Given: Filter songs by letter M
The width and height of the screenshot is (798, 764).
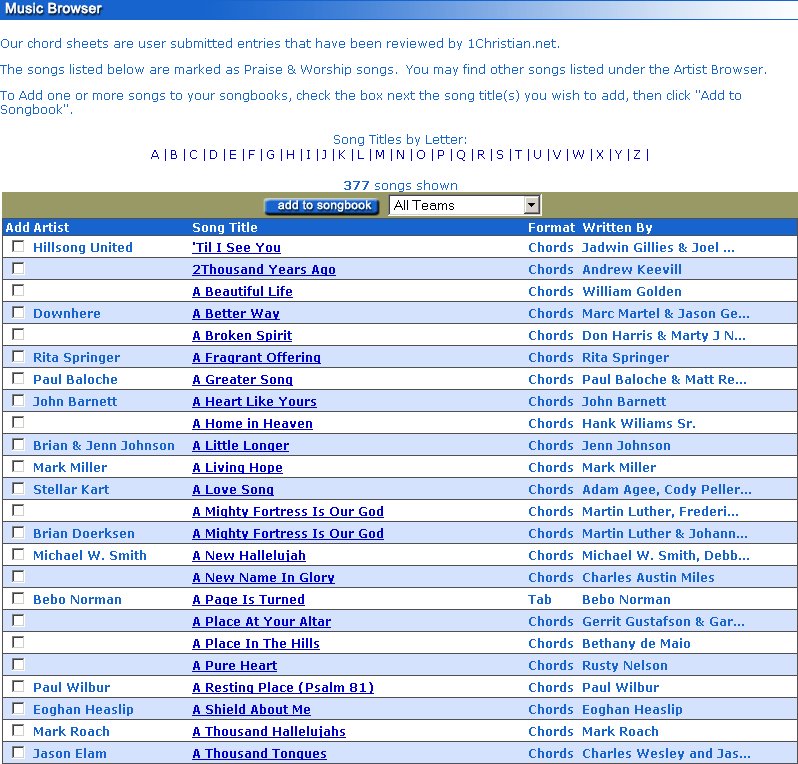Looking at the screenshot, I should click(x=380, y=155).
